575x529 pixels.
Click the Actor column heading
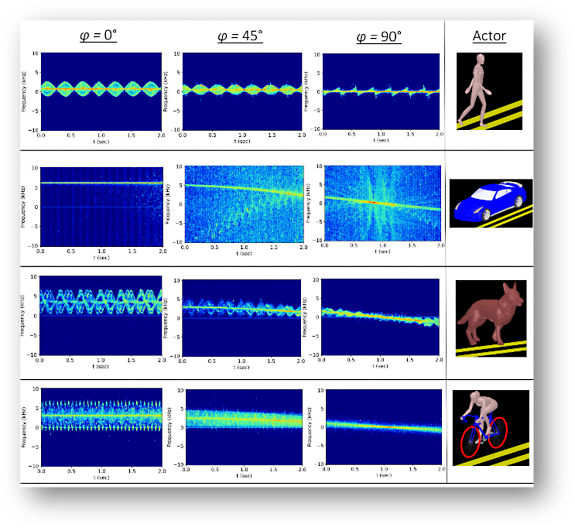pyautogui.click(x=489, y=36)
